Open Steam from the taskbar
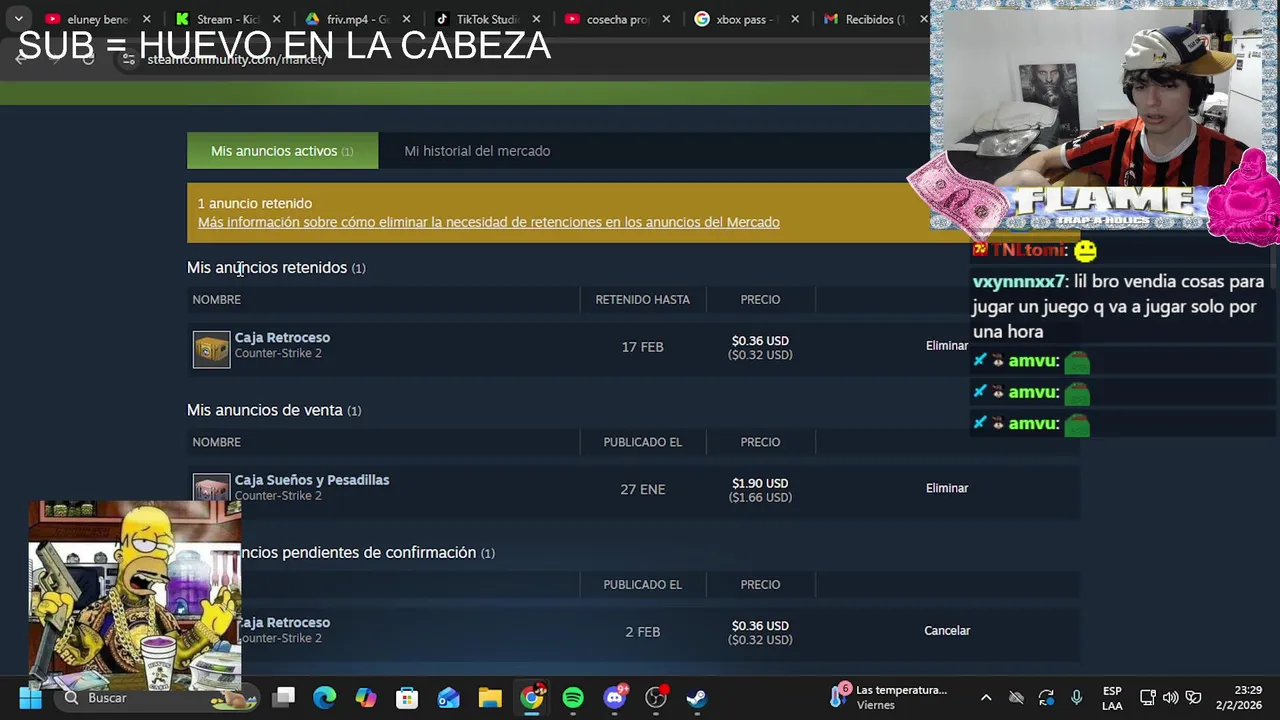 [x=697, y=698]
